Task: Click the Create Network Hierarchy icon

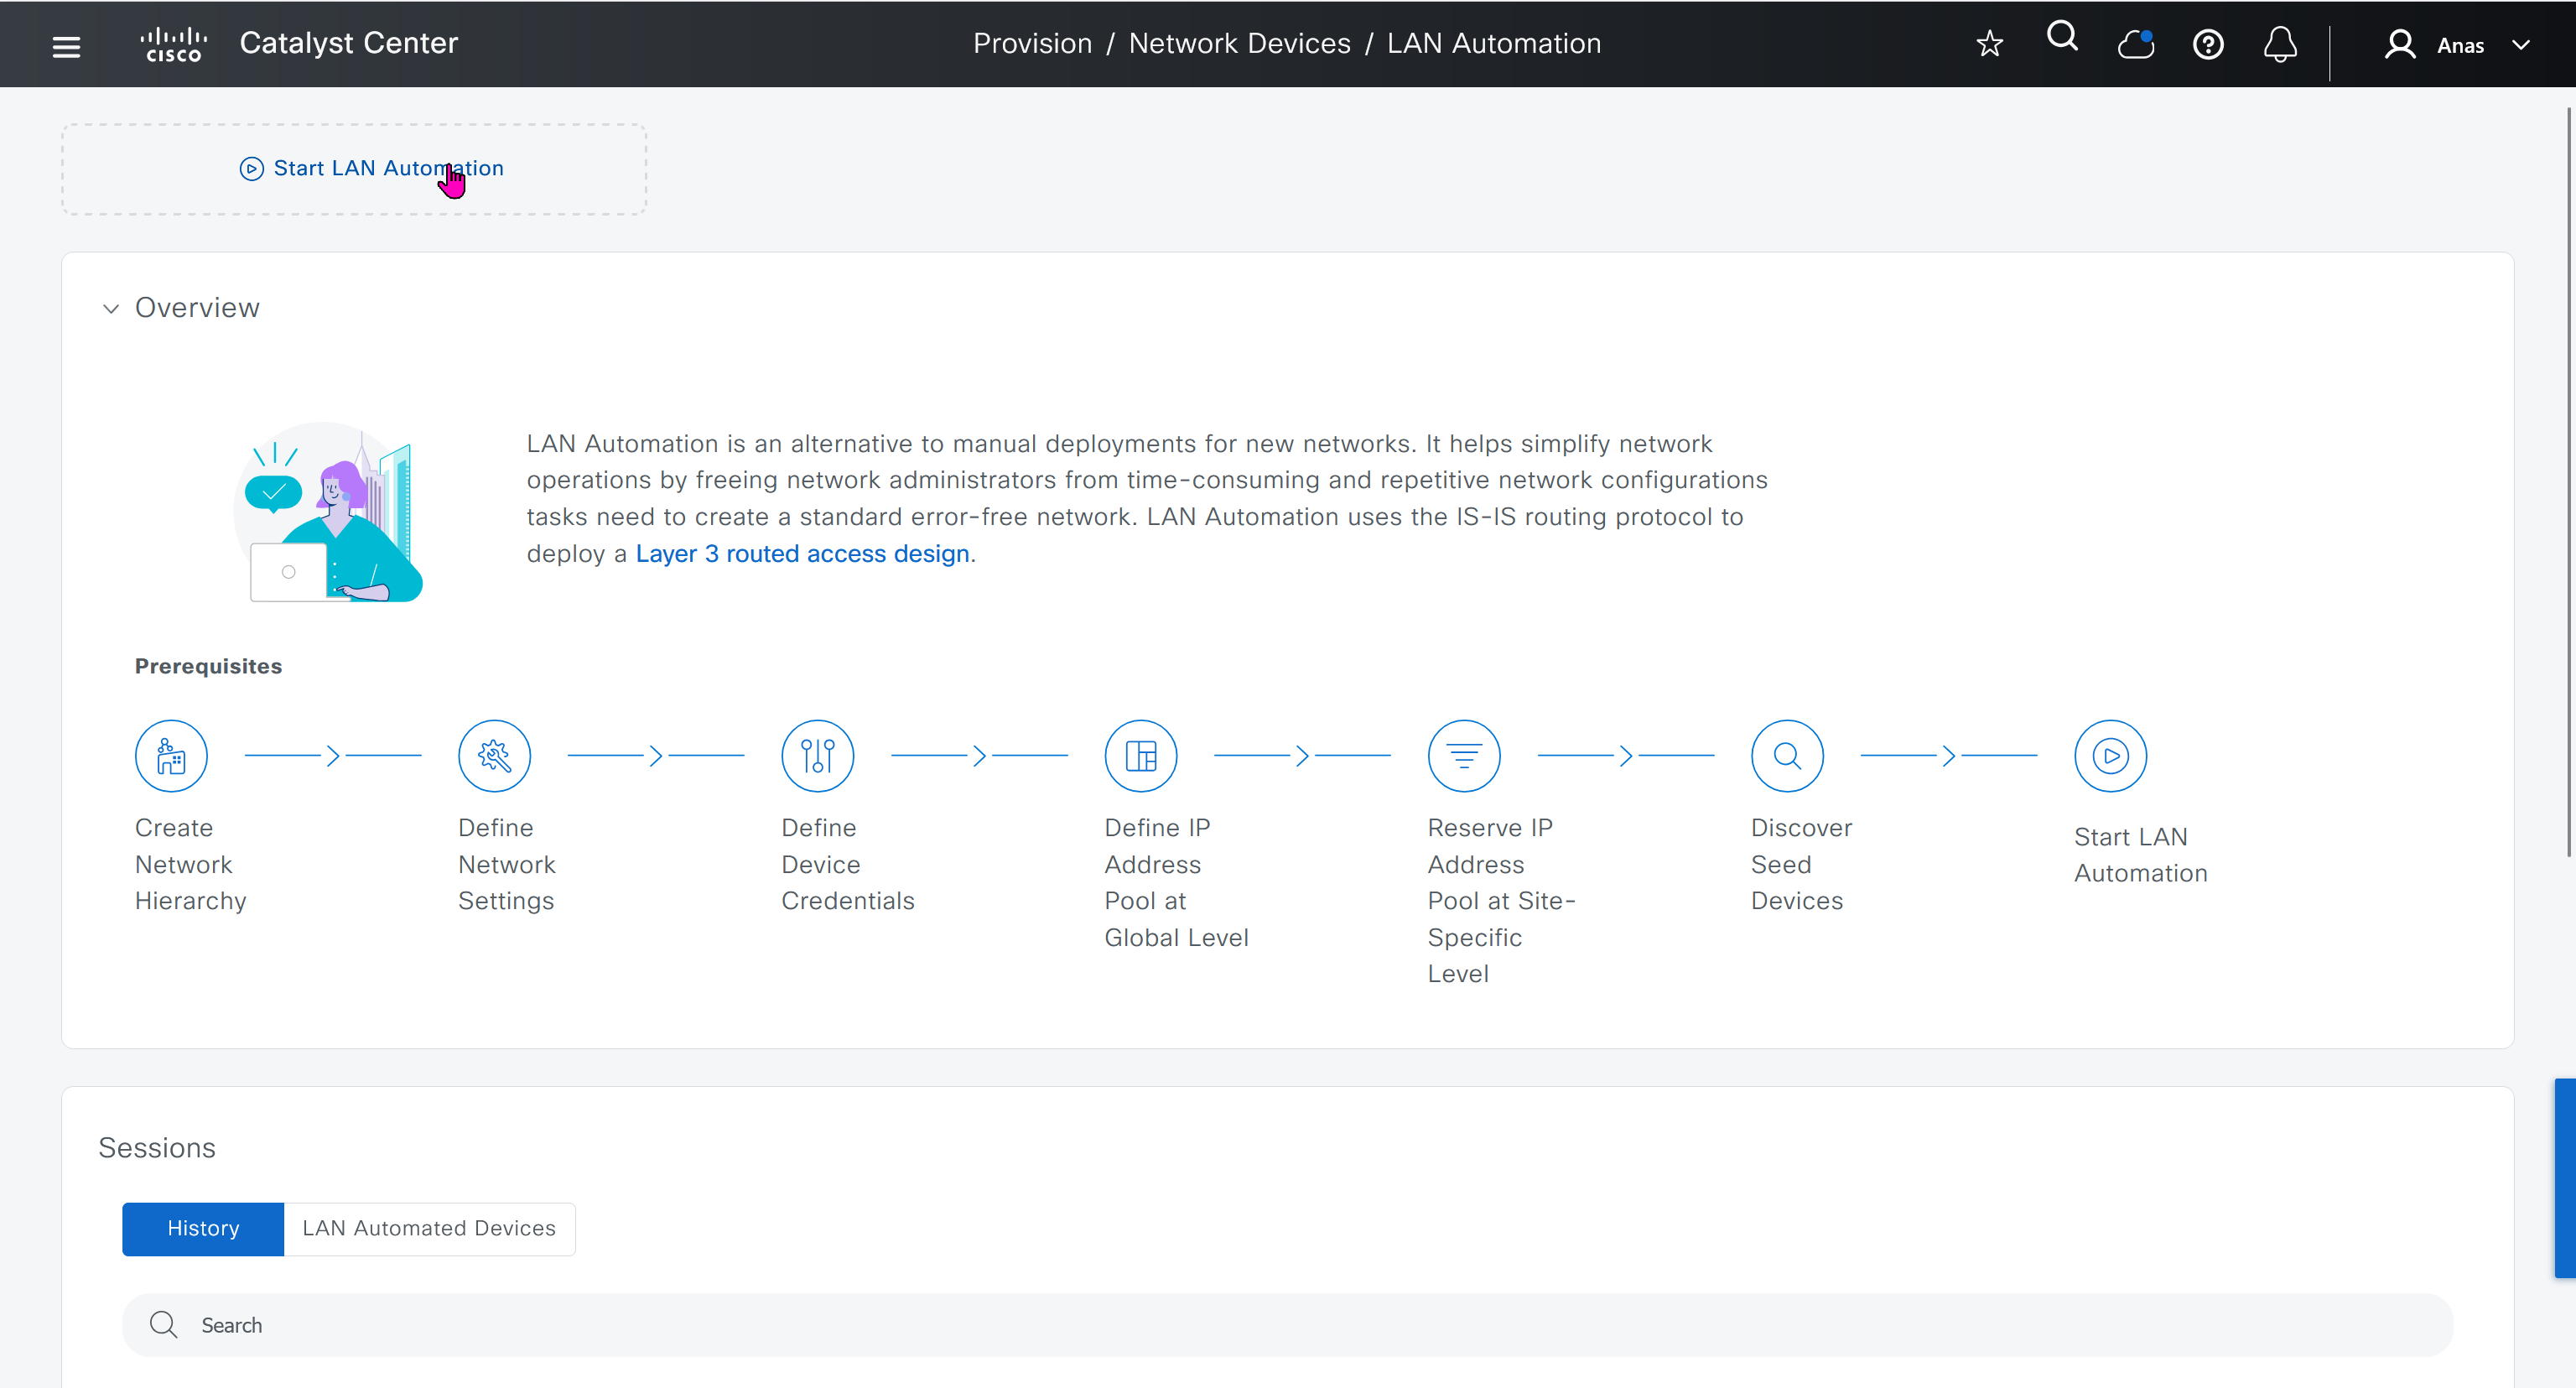Action: coord(171,756)
